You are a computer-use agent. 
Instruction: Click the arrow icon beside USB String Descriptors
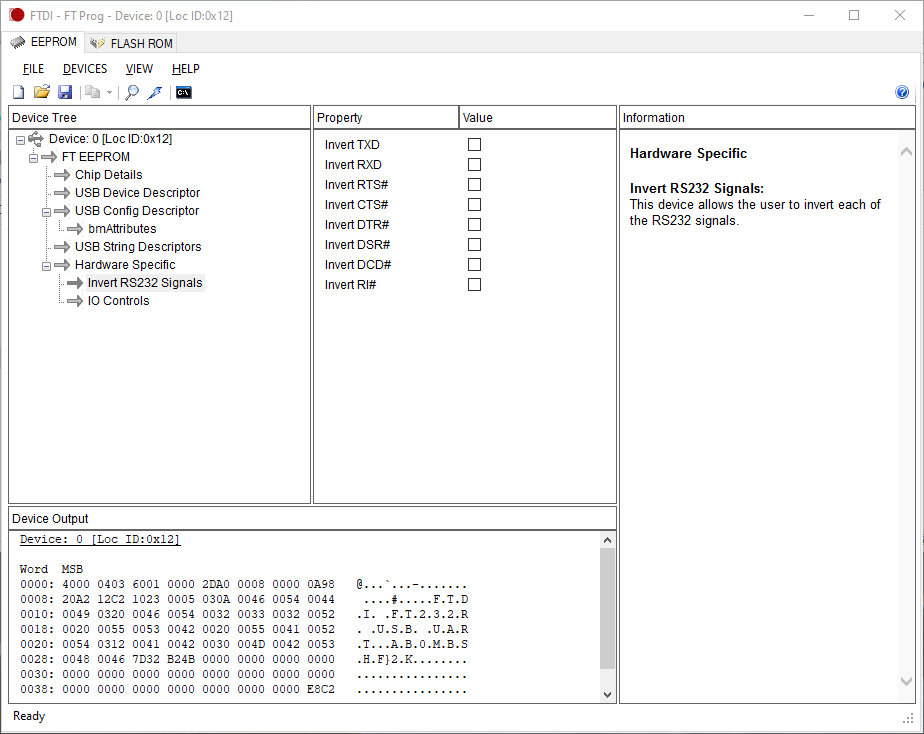[62, 247]
